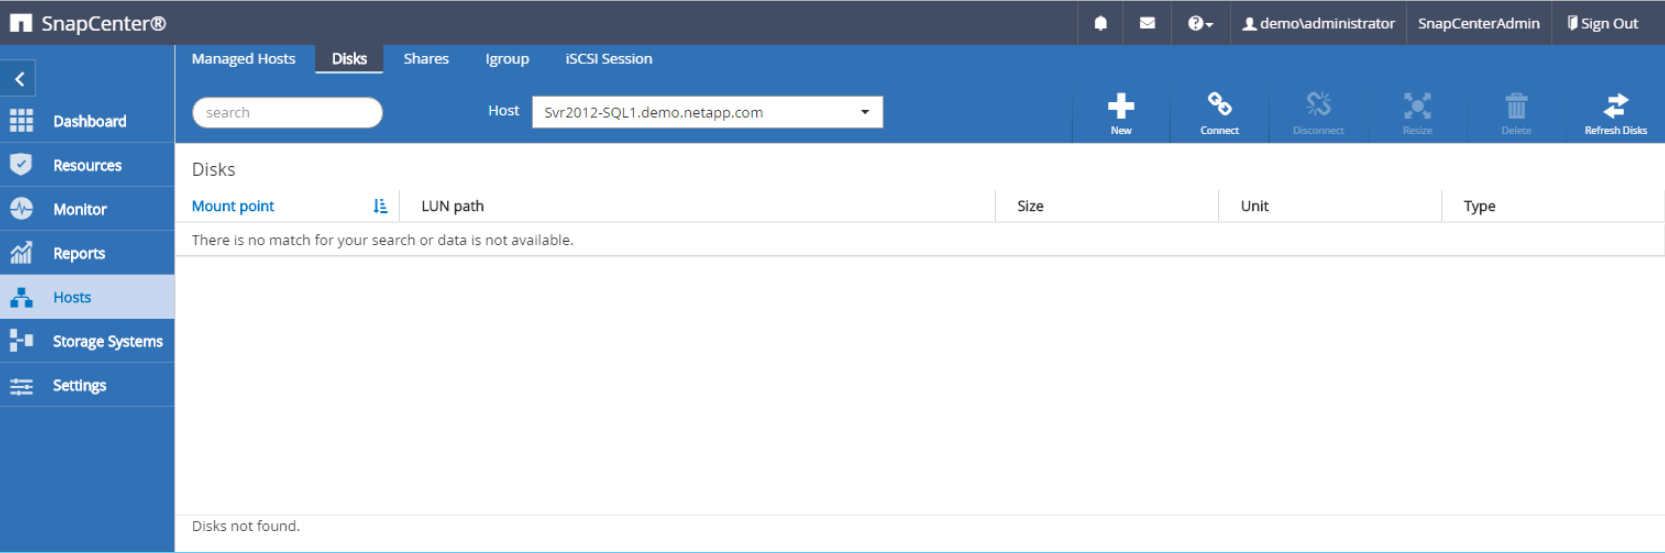This screenshot has height=553, width=1665.
Task: Sort by the Mount point column header
Action: (233, 206)
